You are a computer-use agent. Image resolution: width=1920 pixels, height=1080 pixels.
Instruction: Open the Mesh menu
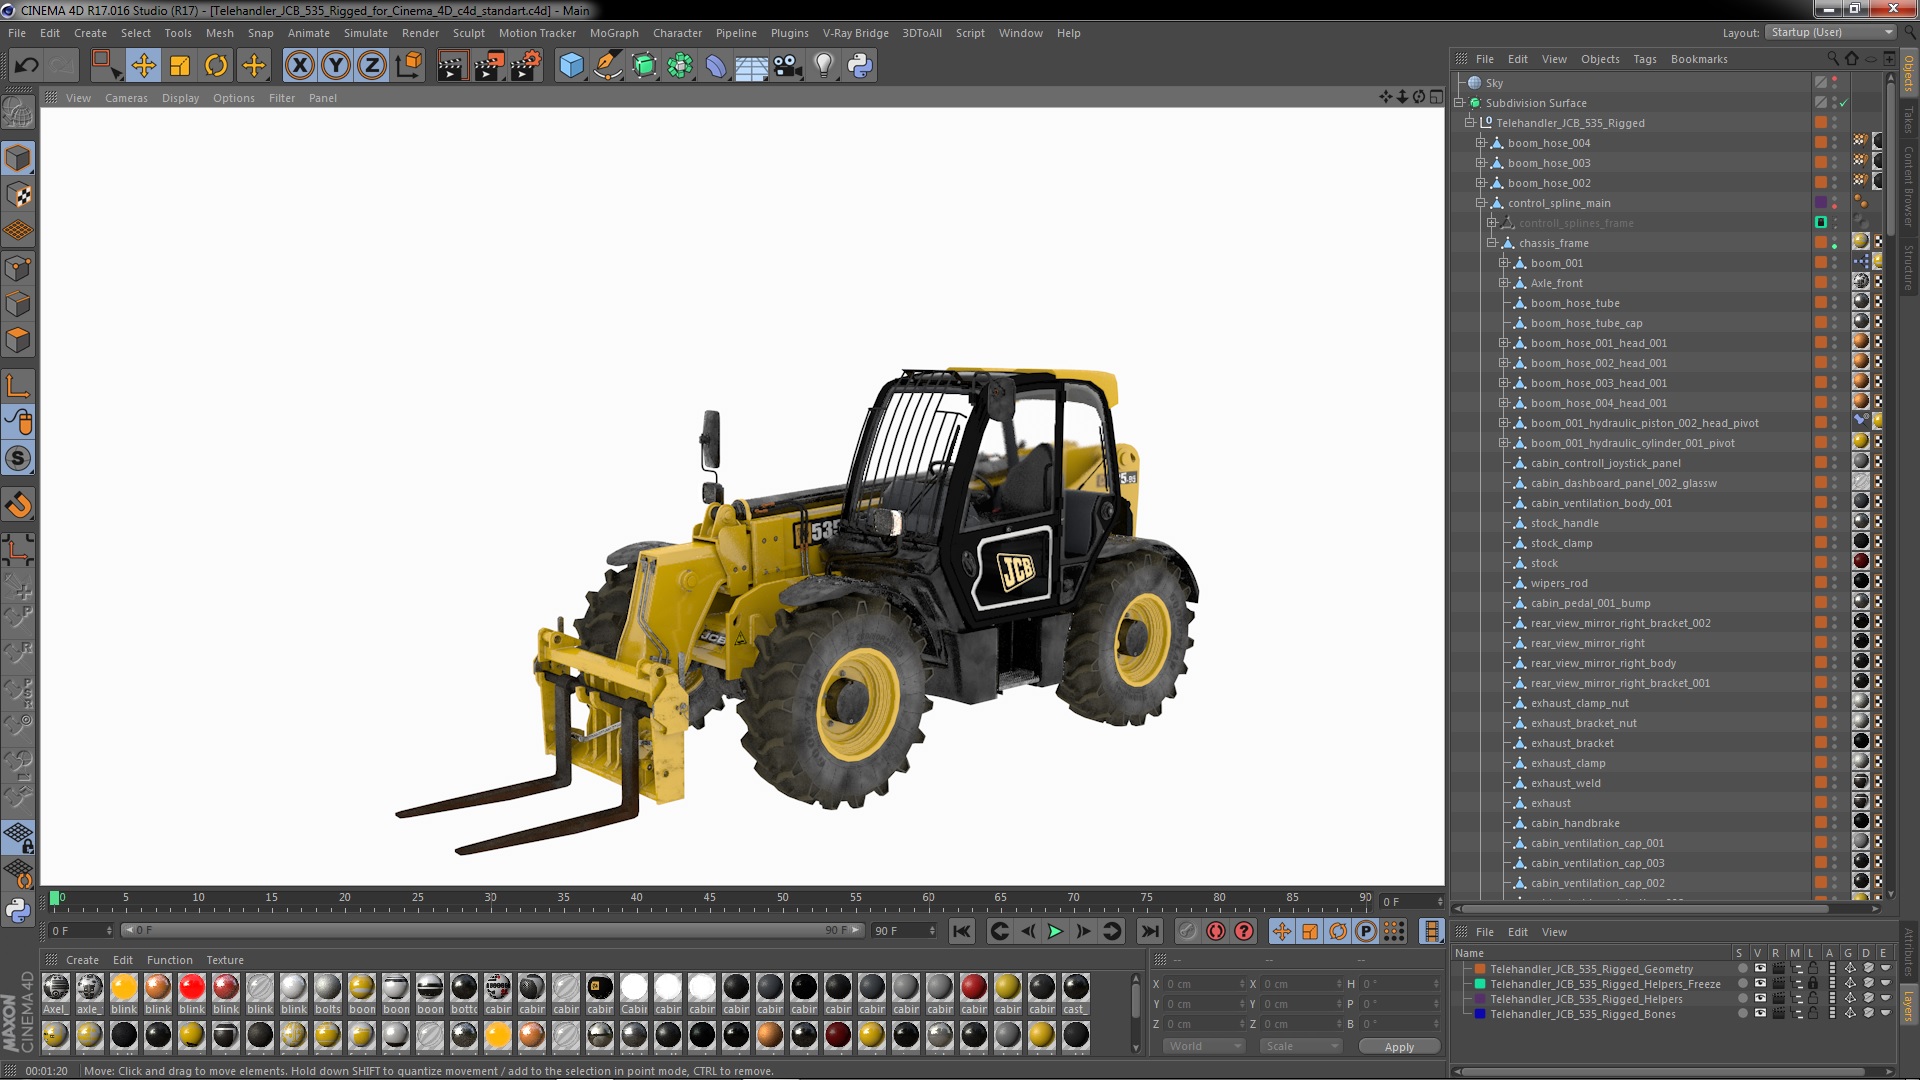click(219, 33)
